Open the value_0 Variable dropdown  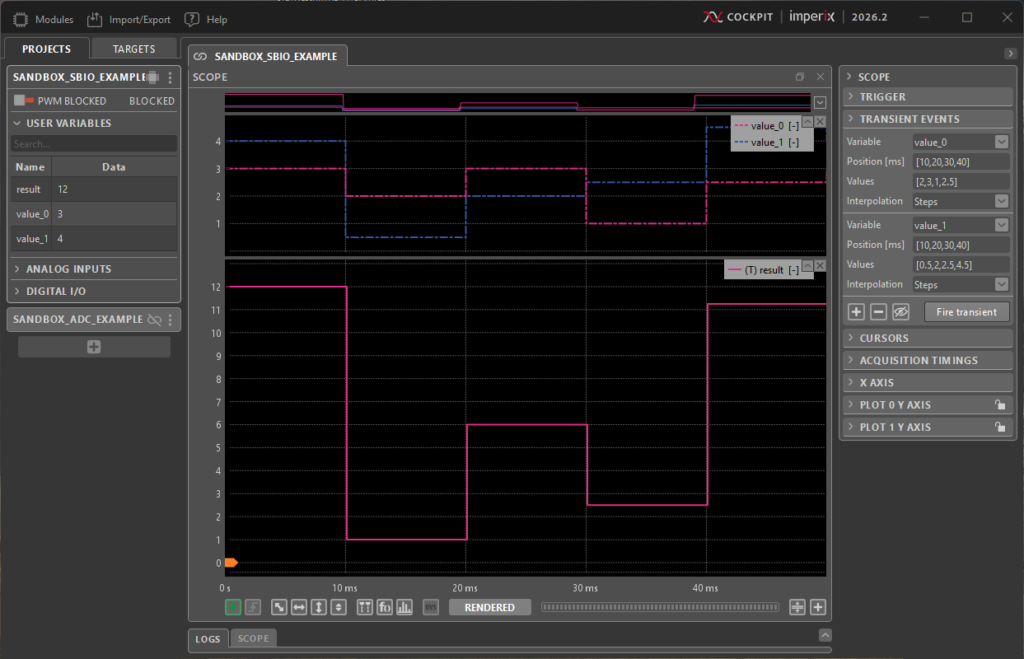[1001, 142]
